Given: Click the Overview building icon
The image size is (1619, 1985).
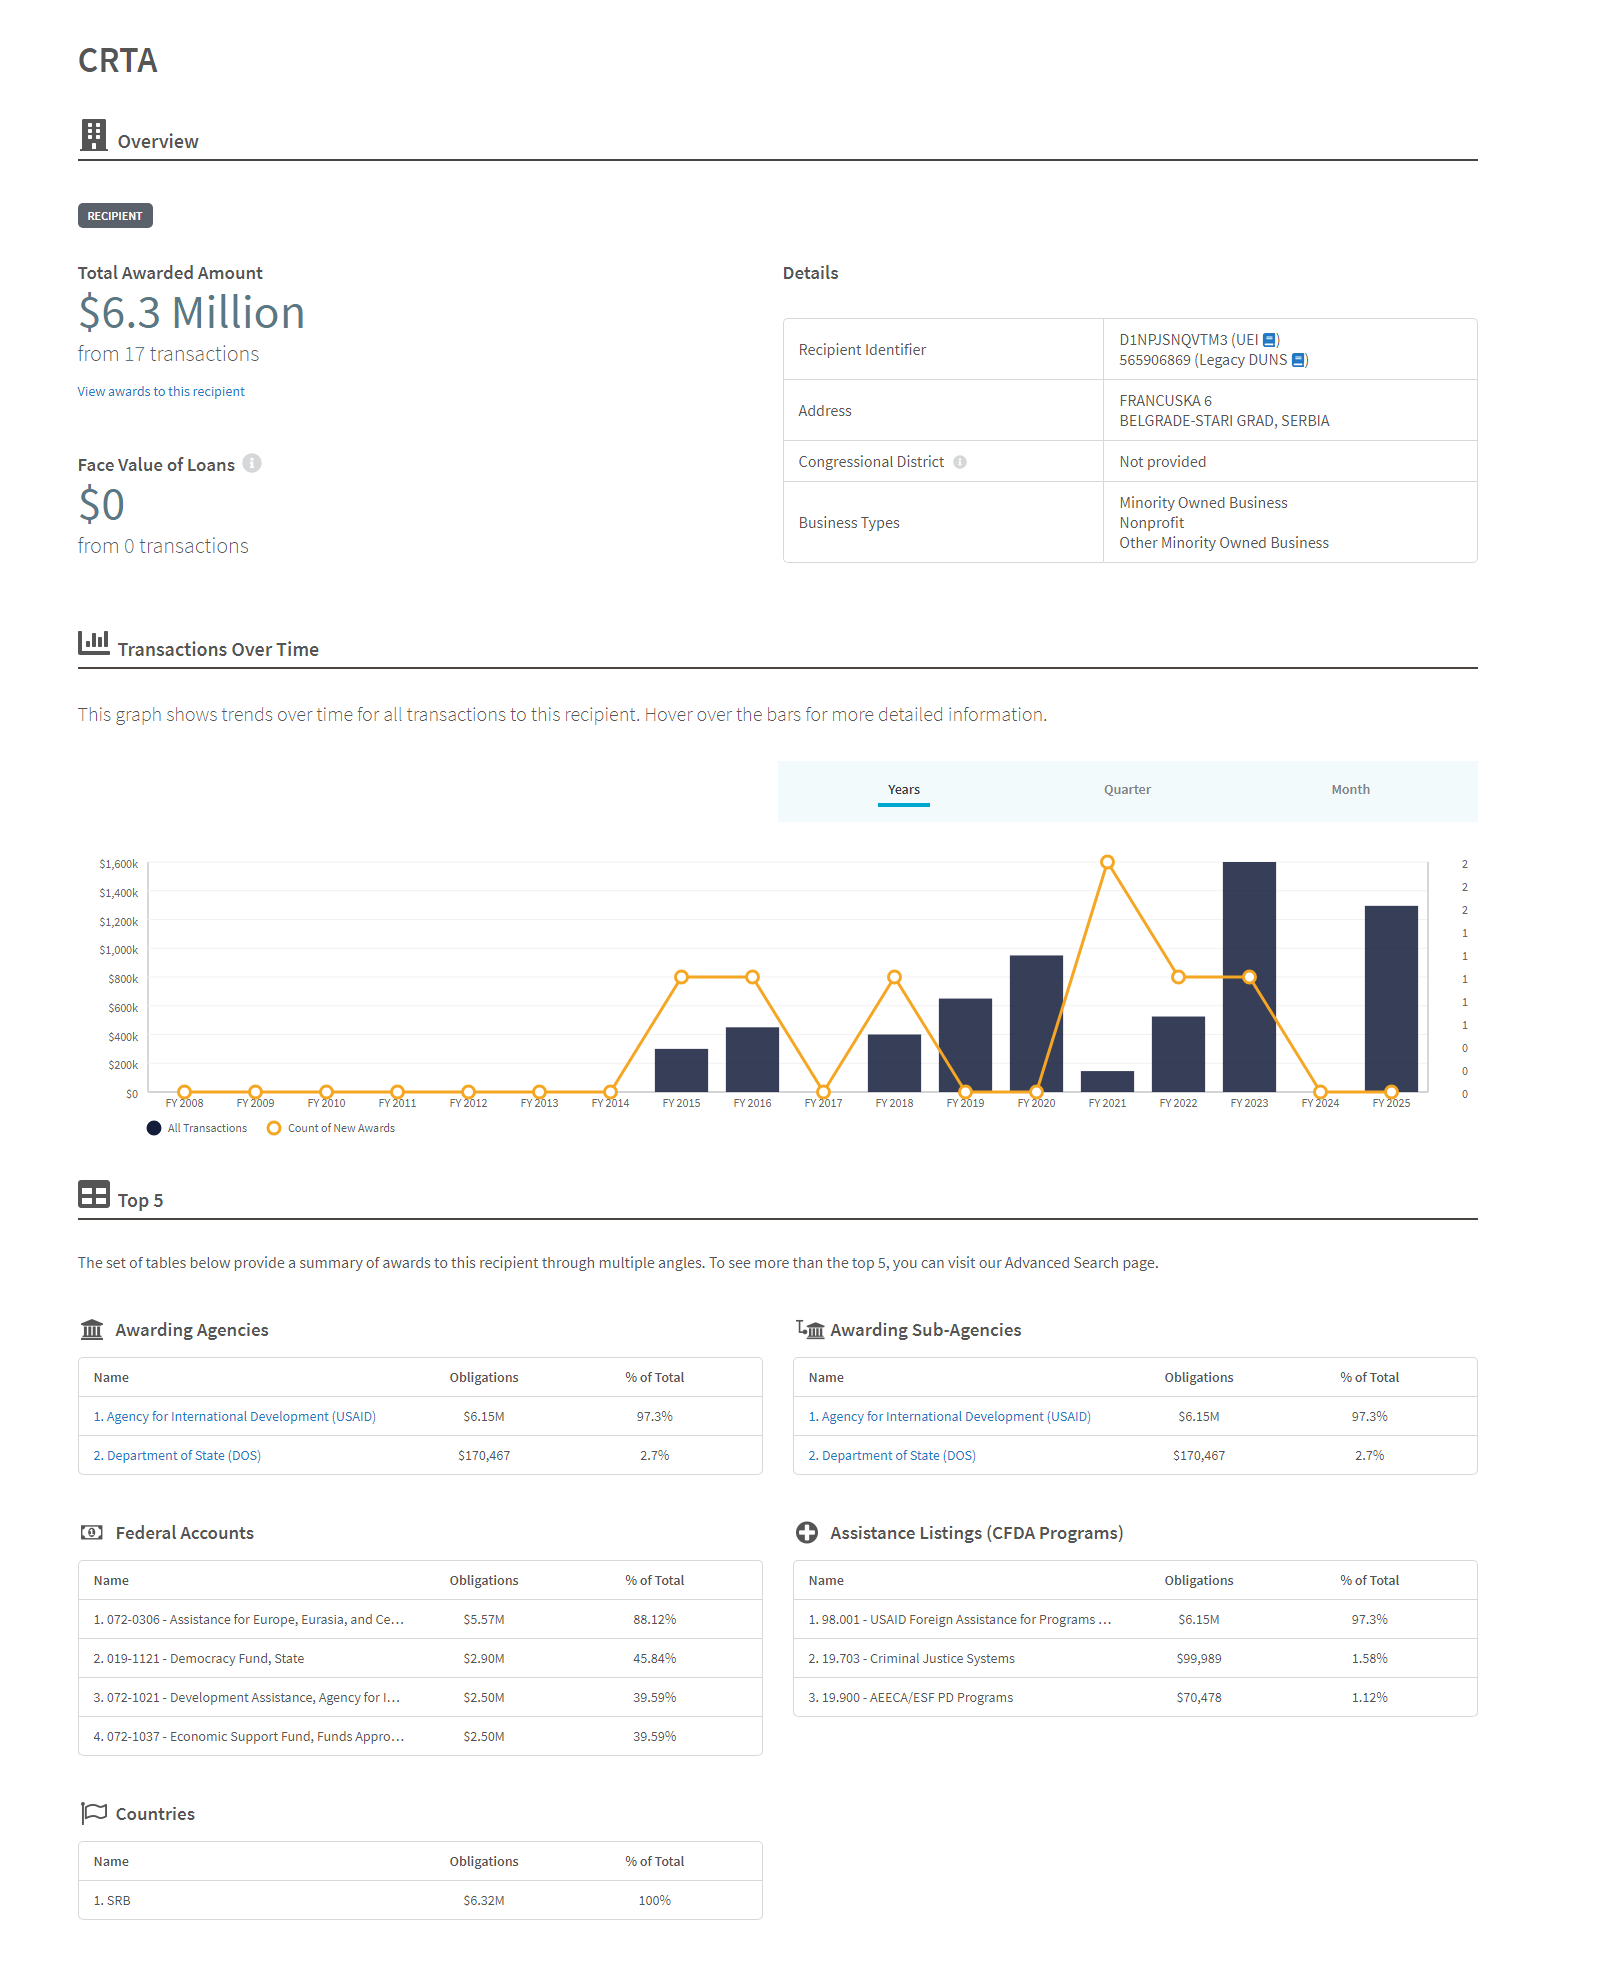Looking at the screenshot, I should [94, 135].
